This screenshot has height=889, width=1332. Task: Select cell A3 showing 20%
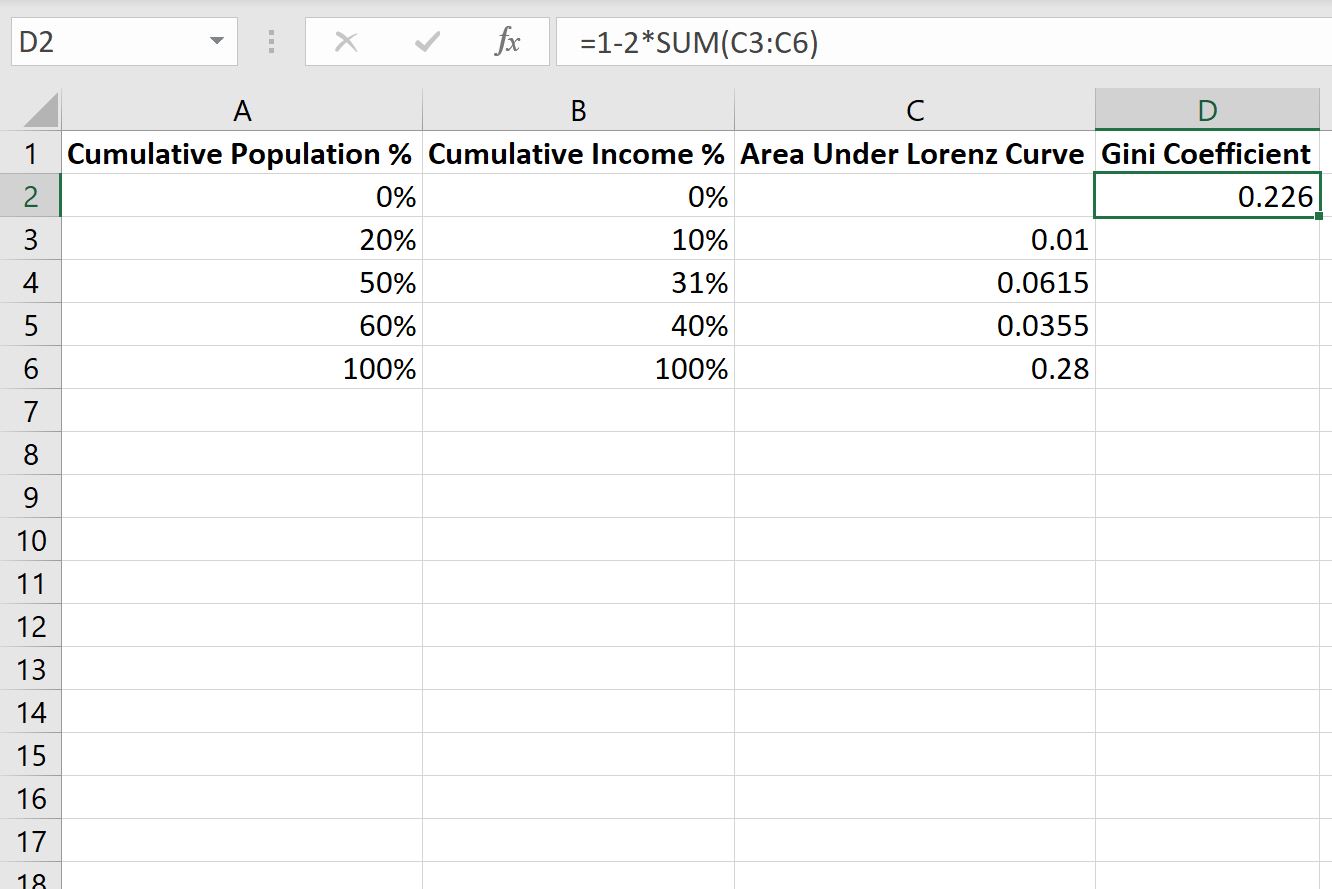tap(242, 239)
